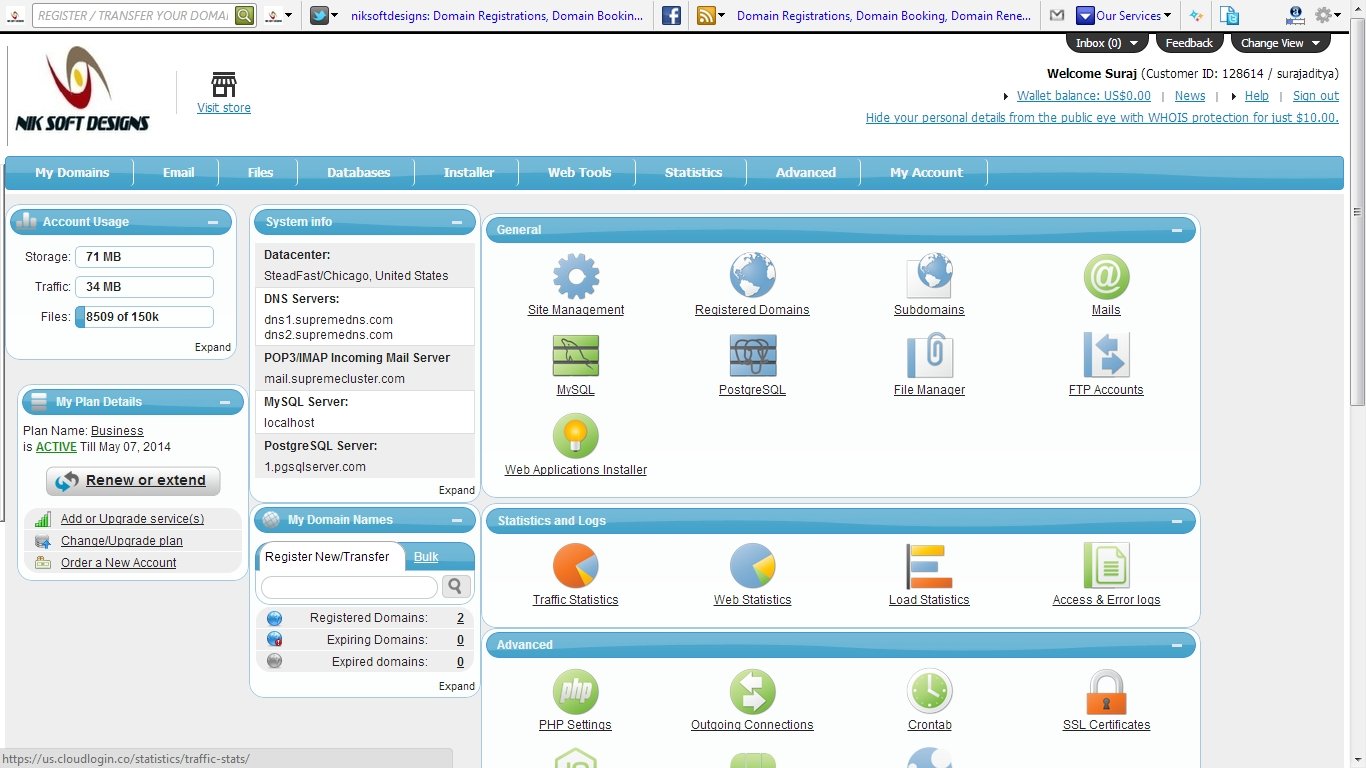Click the Register/Transfer domain toolbar field
Viewport: 1366px width, 768px height.
click(134, 15)
